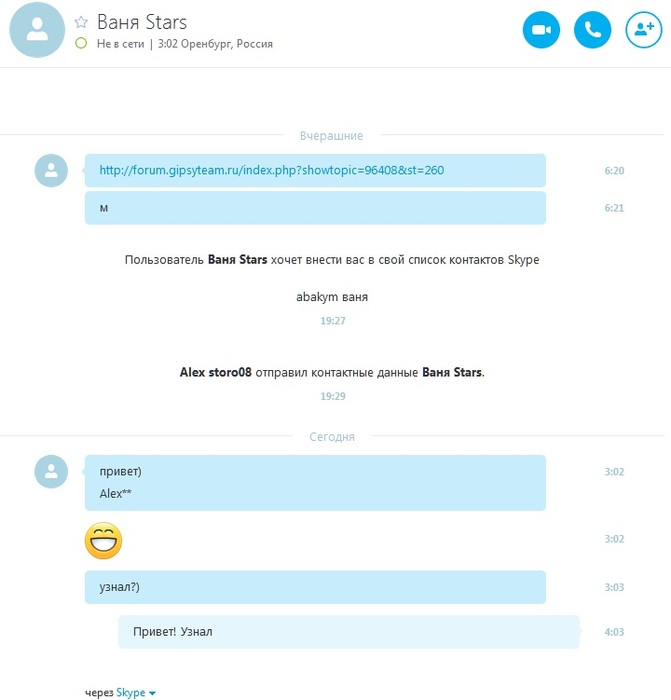Click the Вчерашние date separator
The height and width of the screenshot is (700, 671).
[x=331, y=136]
